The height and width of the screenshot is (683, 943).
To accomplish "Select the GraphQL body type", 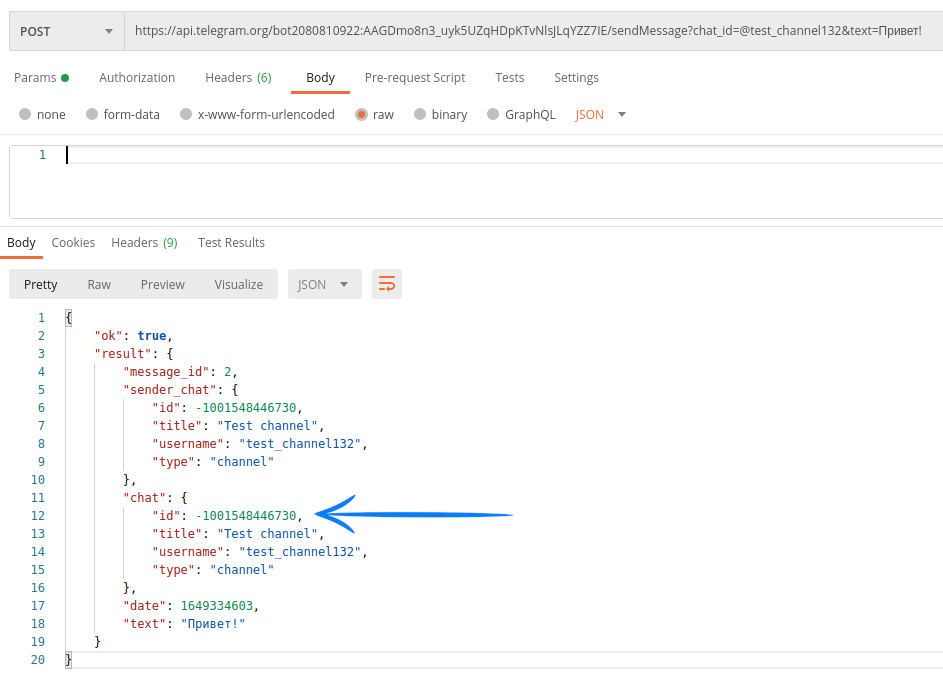I will (521, 114).
